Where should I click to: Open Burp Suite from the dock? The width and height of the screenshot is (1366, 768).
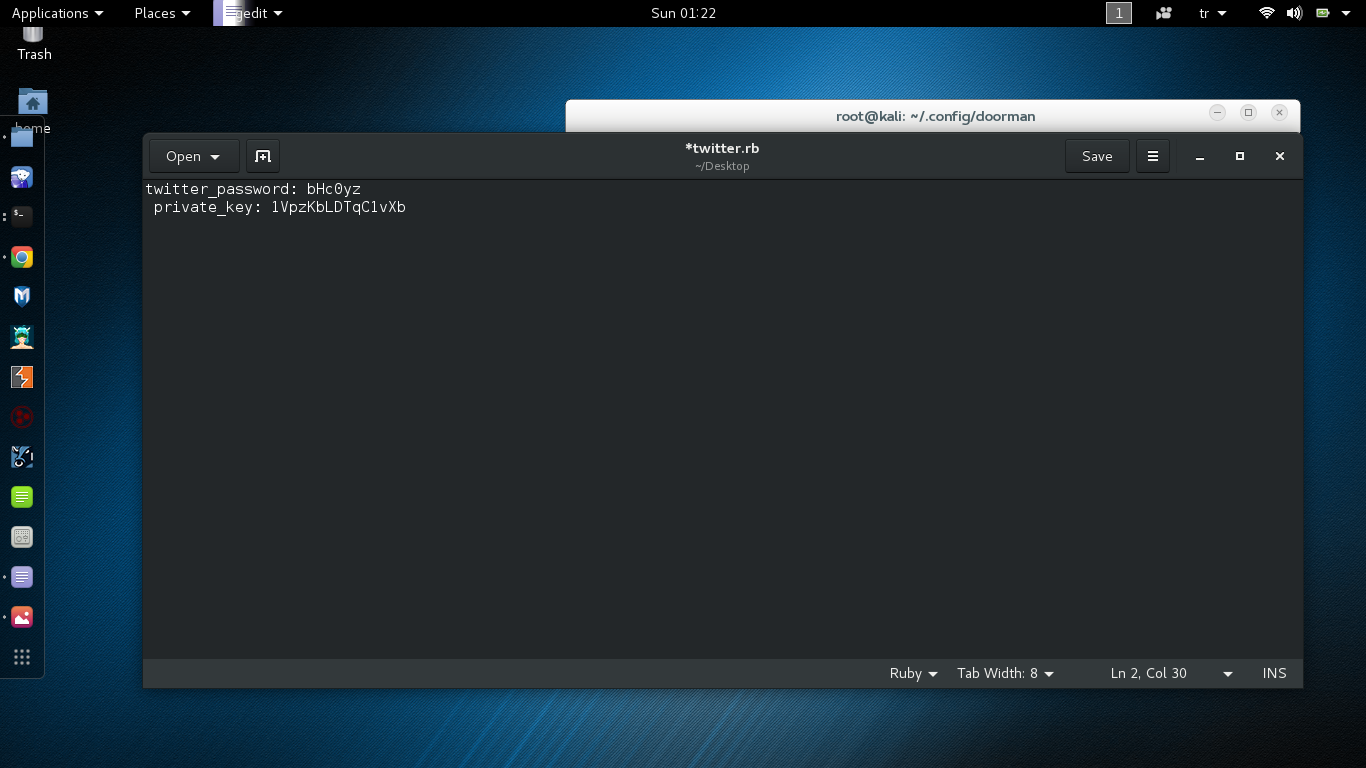[x=22, y=377]
